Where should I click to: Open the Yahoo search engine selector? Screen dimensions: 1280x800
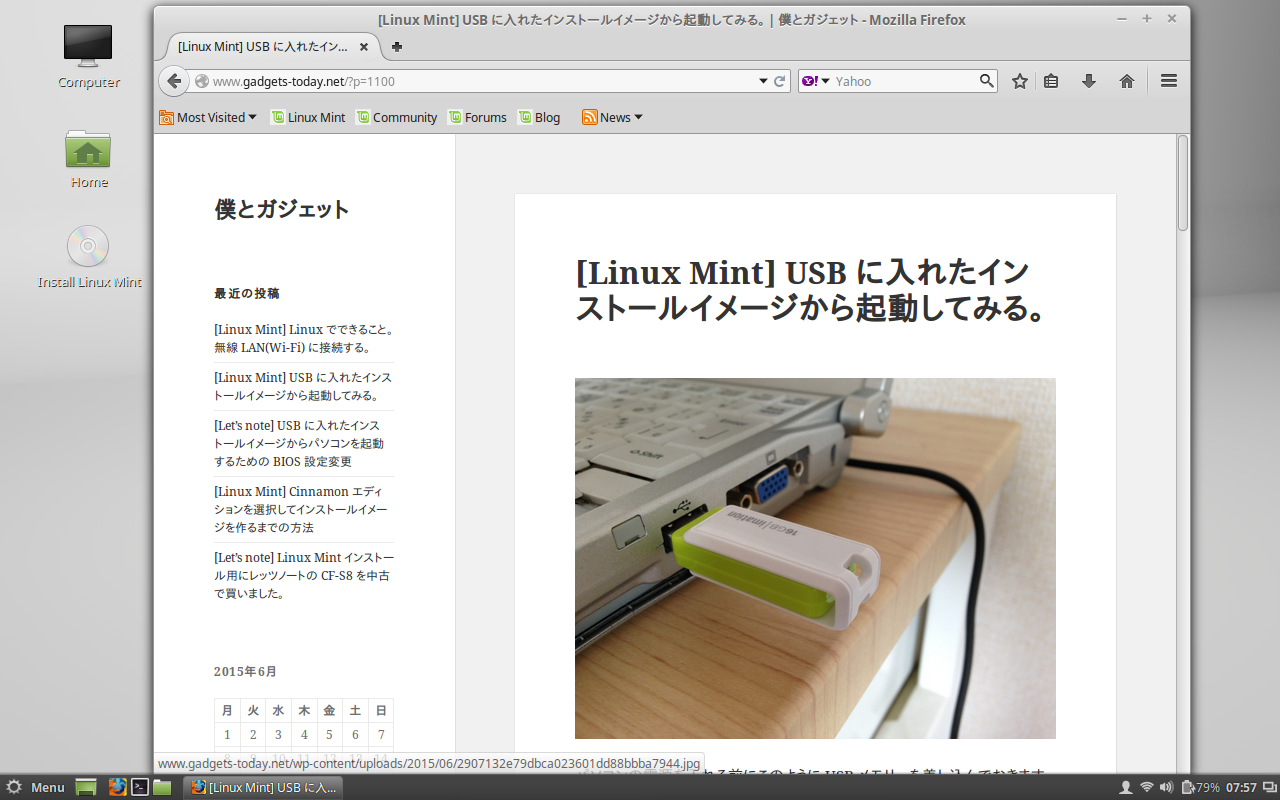tap(817, 81)
